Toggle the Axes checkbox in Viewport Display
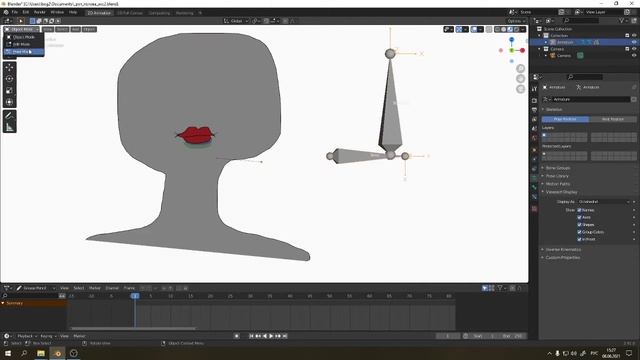This screenshot has width=640, height=360. (579, 217)
